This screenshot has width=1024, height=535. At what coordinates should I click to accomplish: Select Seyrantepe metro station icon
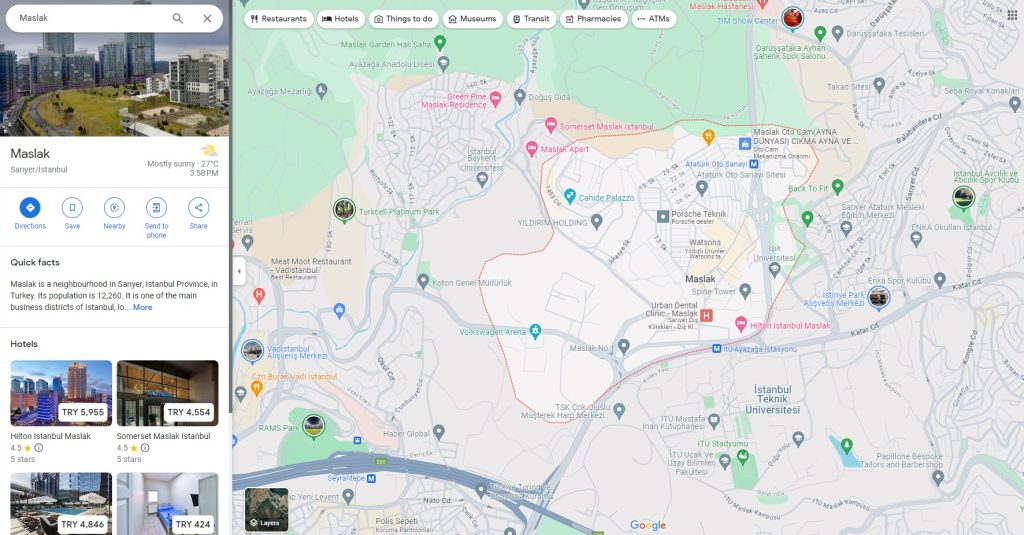click(371, 478)
